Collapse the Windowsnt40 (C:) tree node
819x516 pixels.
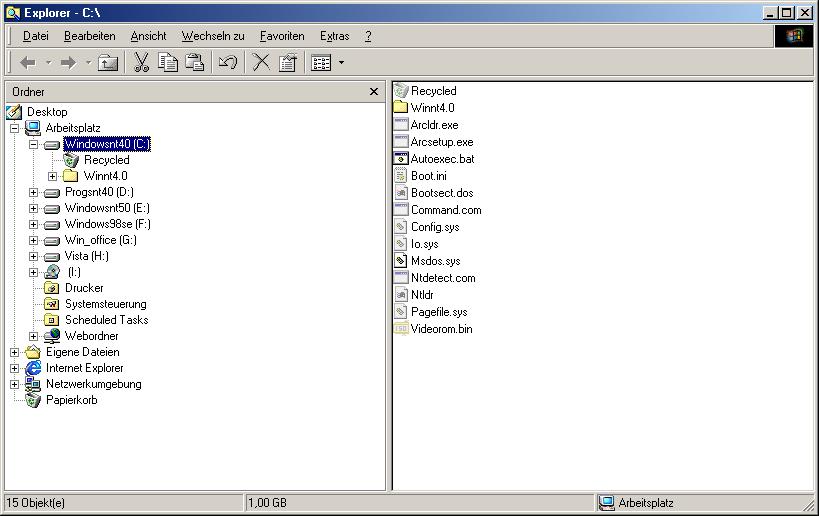pyautogui.click(x=33, y=144)
